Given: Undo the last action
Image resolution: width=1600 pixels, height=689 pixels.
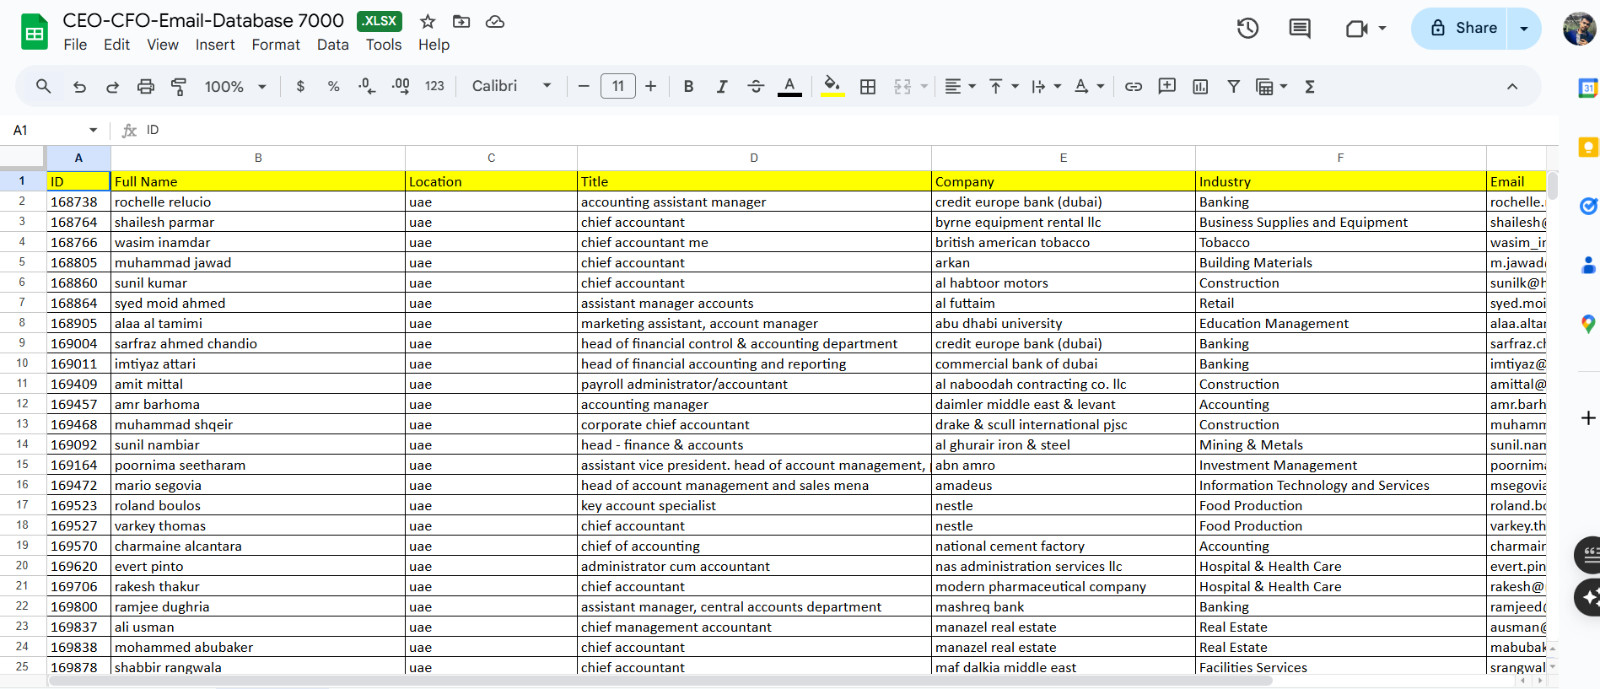Looking at the screenshot, I should [79, 87].
